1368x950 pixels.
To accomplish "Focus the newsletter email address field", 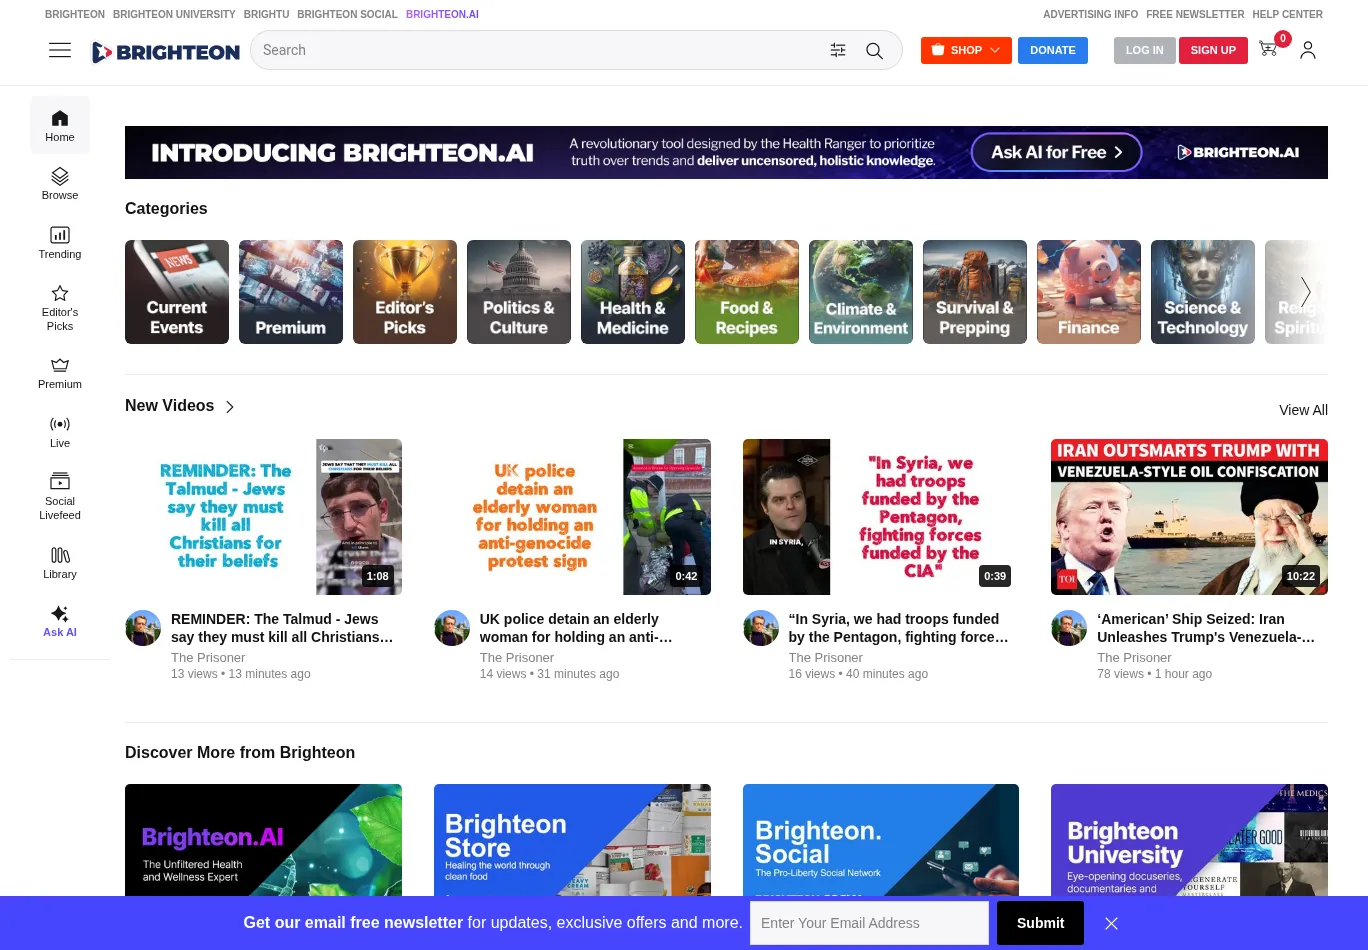I will pos(868,923).
